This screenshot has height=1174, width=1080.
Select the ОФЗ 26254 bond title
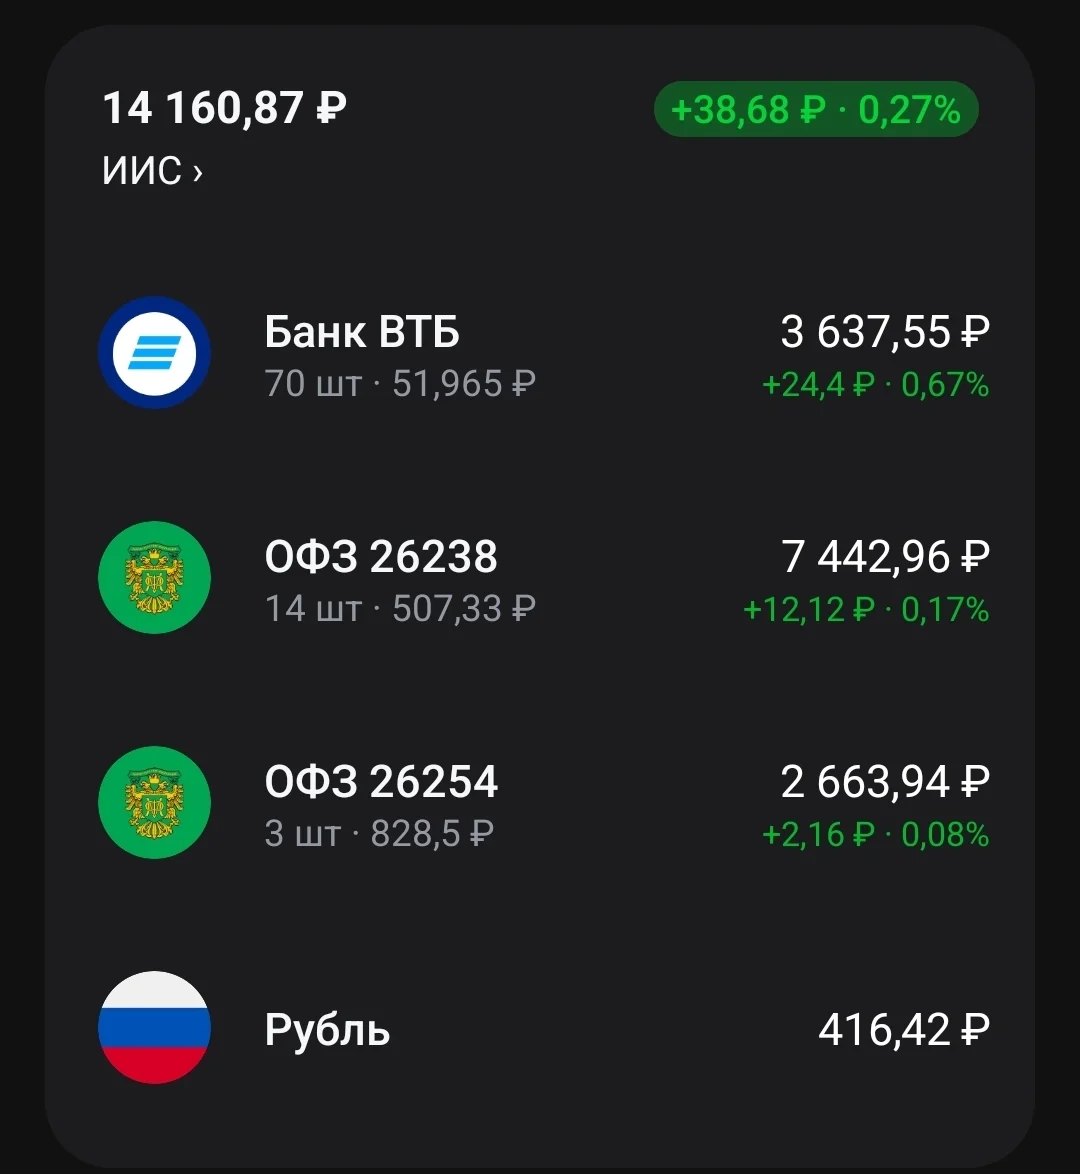381,781
